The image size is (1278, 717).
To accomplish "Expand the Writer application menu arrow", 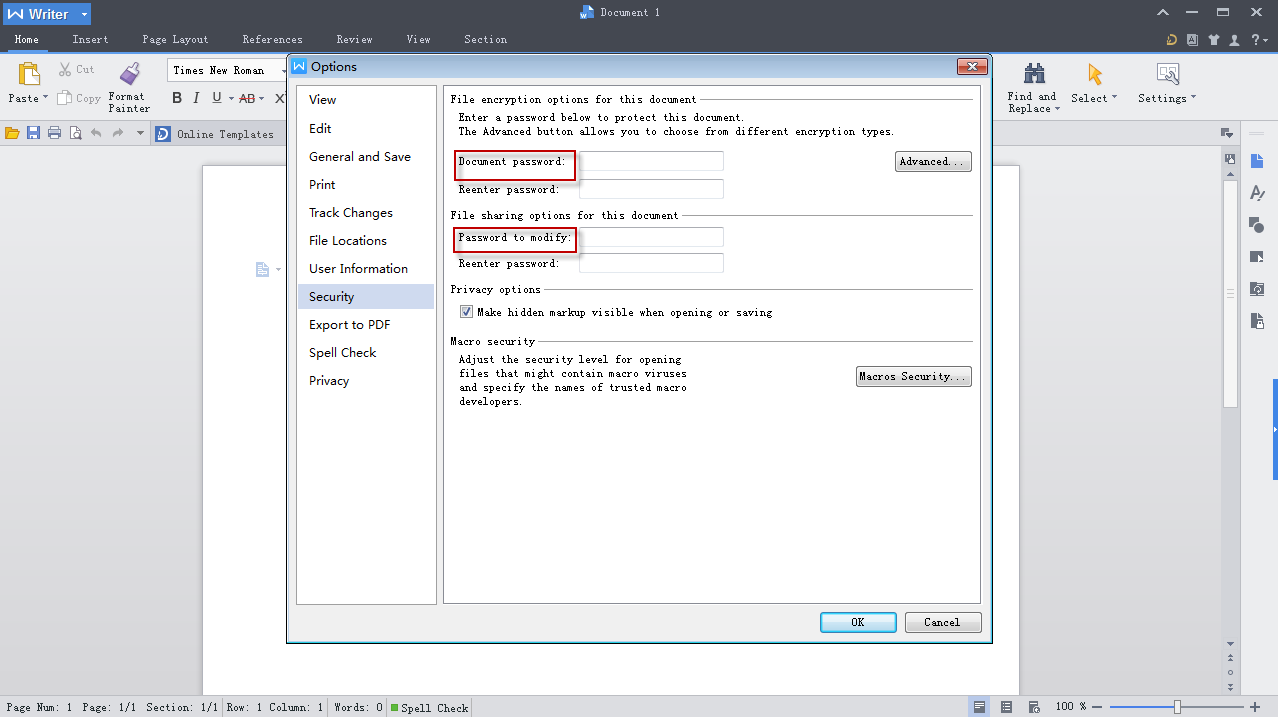I will pos(84,15).
